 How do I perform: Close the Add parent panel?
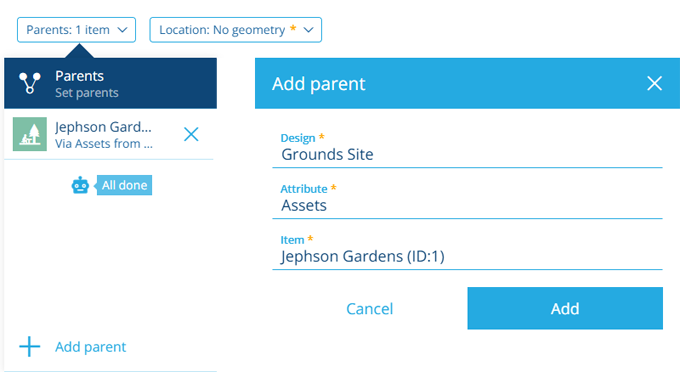click(654, 83)
